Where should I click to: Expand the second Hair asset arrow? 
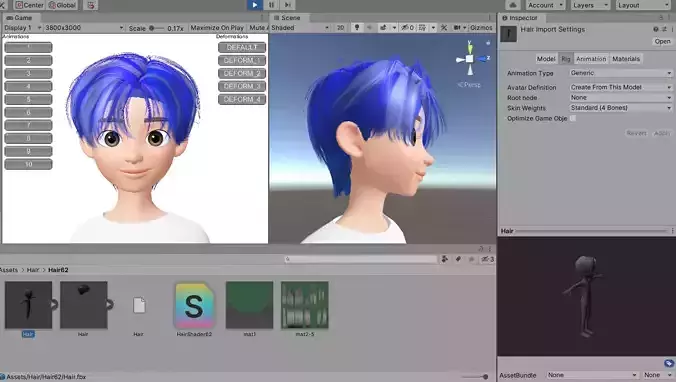pos(110,304)
